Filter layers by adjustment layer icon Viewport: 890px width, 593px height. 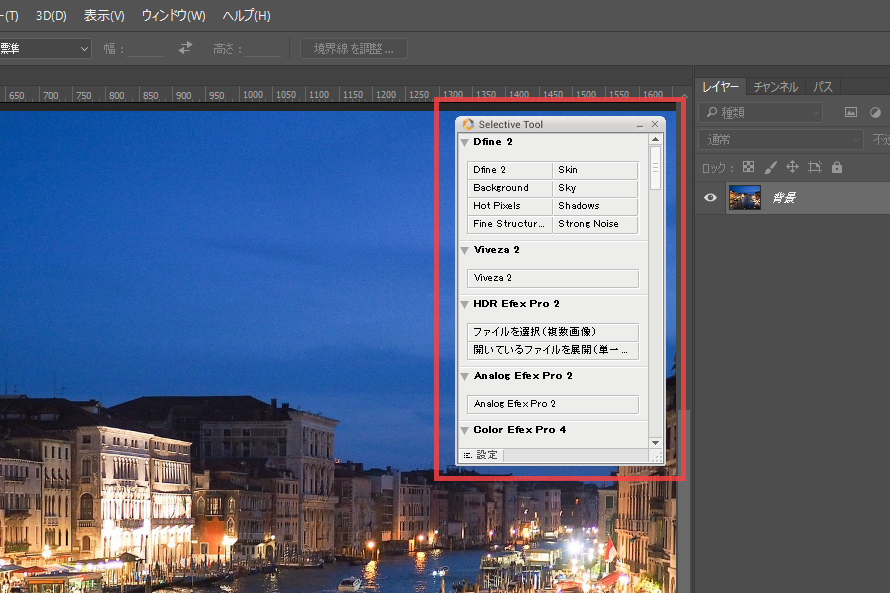click(875, 112)
